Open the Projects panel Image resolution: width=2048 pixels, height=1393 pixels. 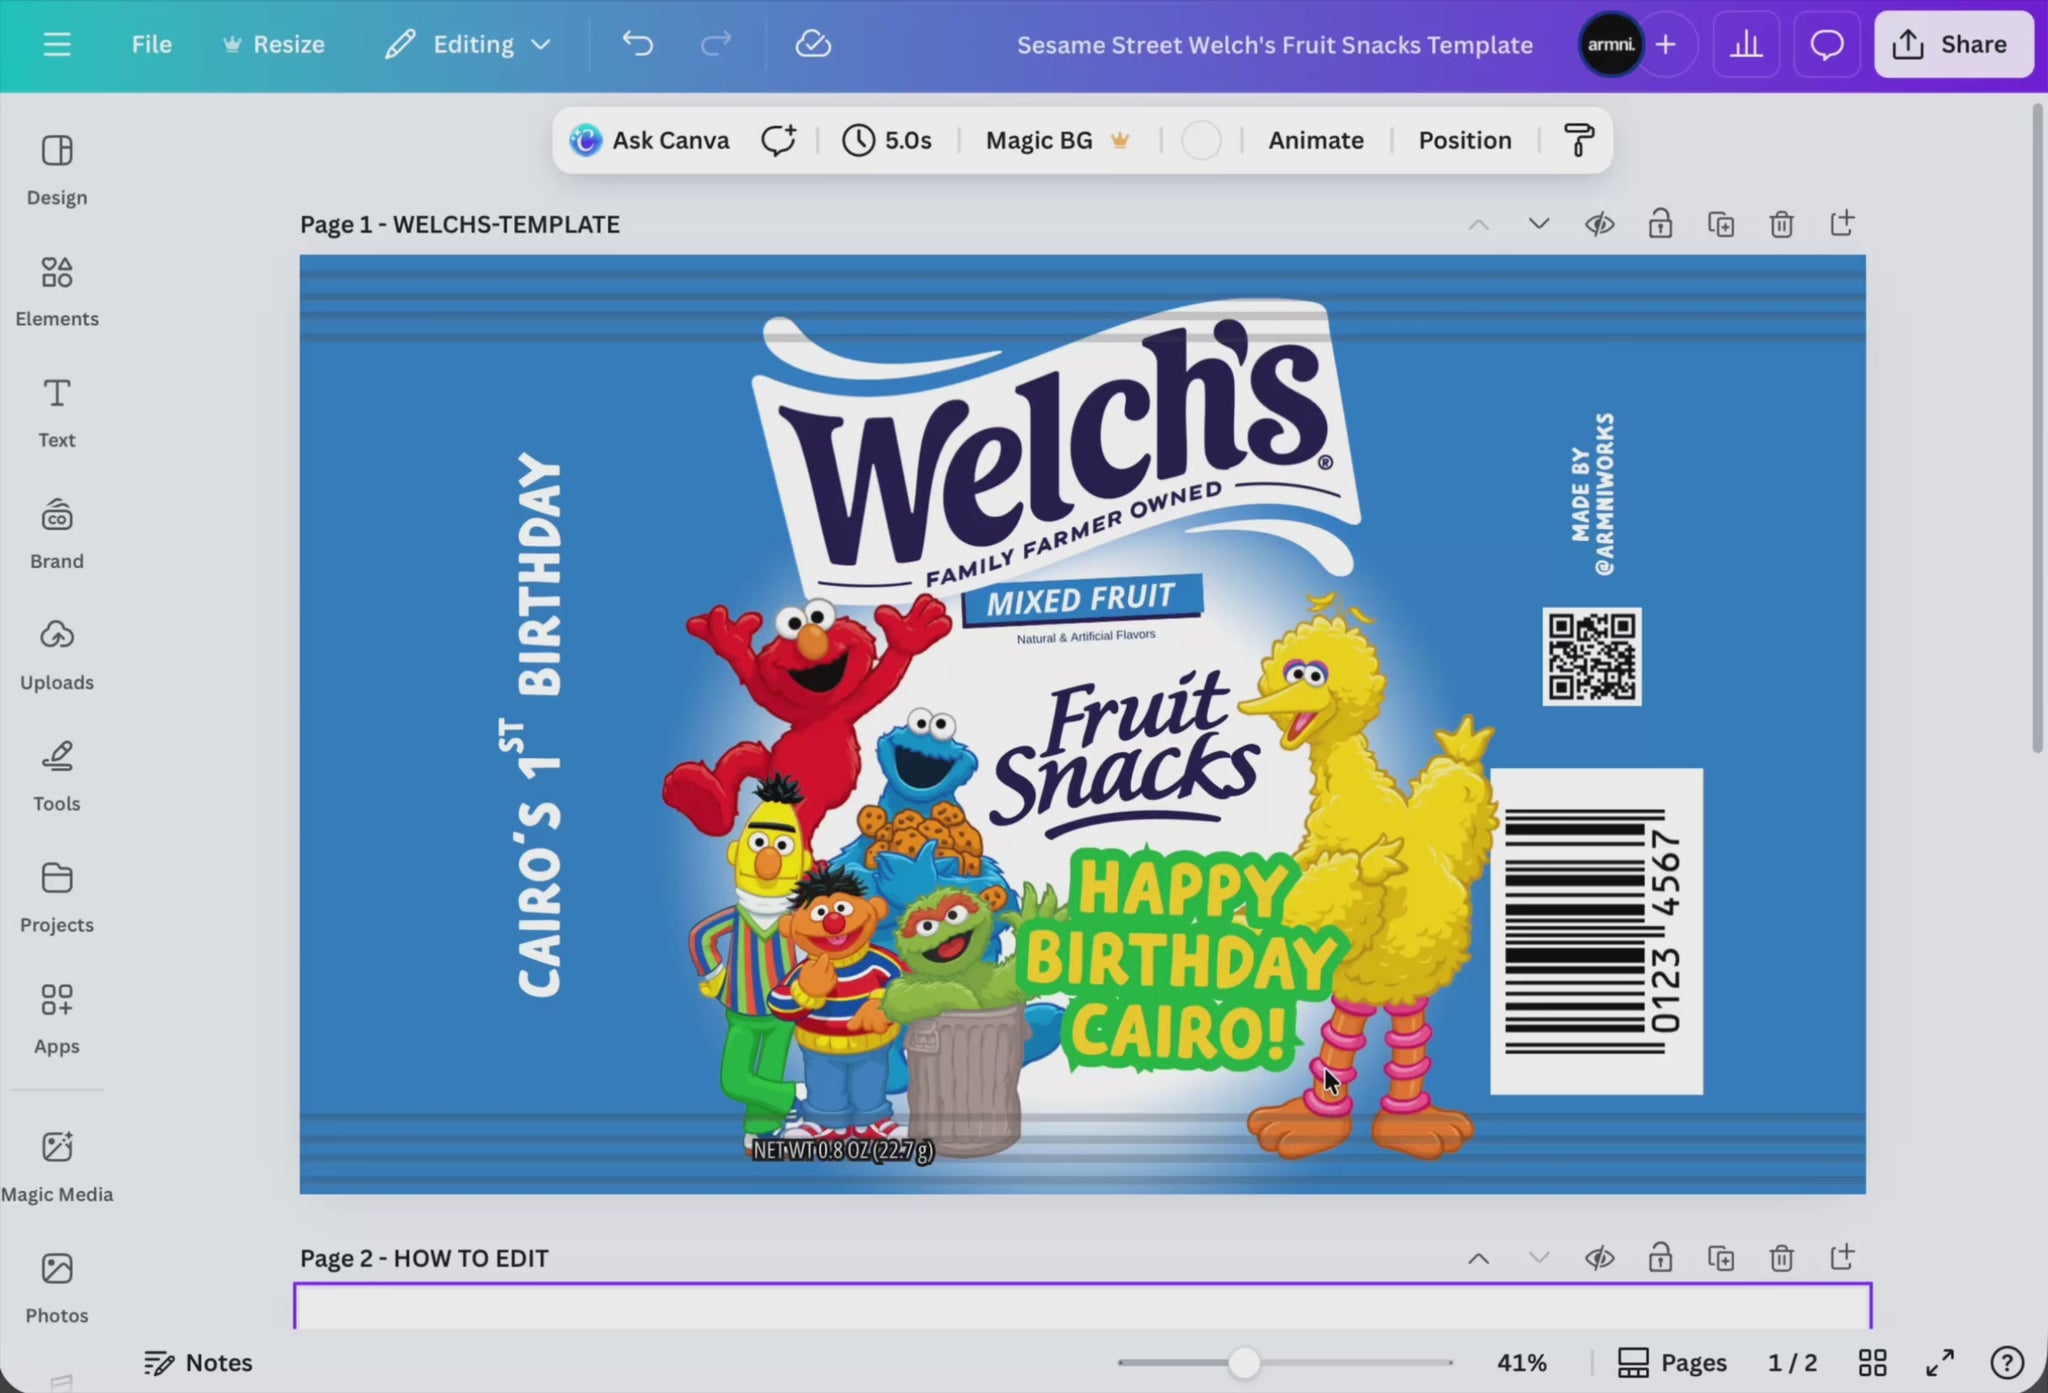(56, 895)
